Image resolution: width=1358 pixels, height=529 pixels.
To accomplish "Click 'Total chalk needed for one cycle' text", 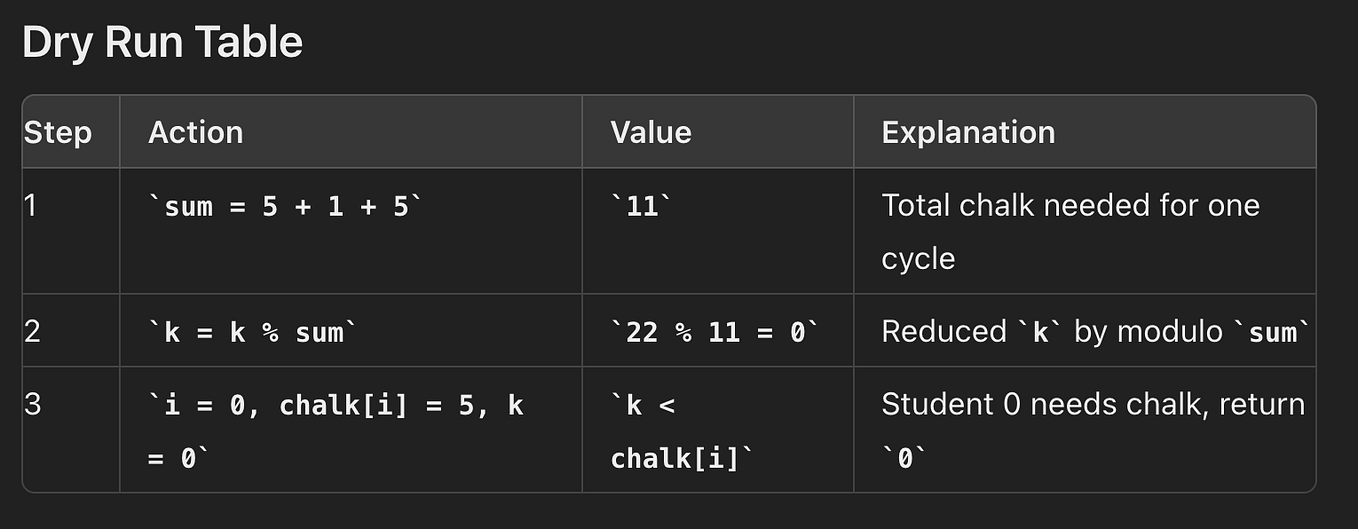I will point(1069,231).
